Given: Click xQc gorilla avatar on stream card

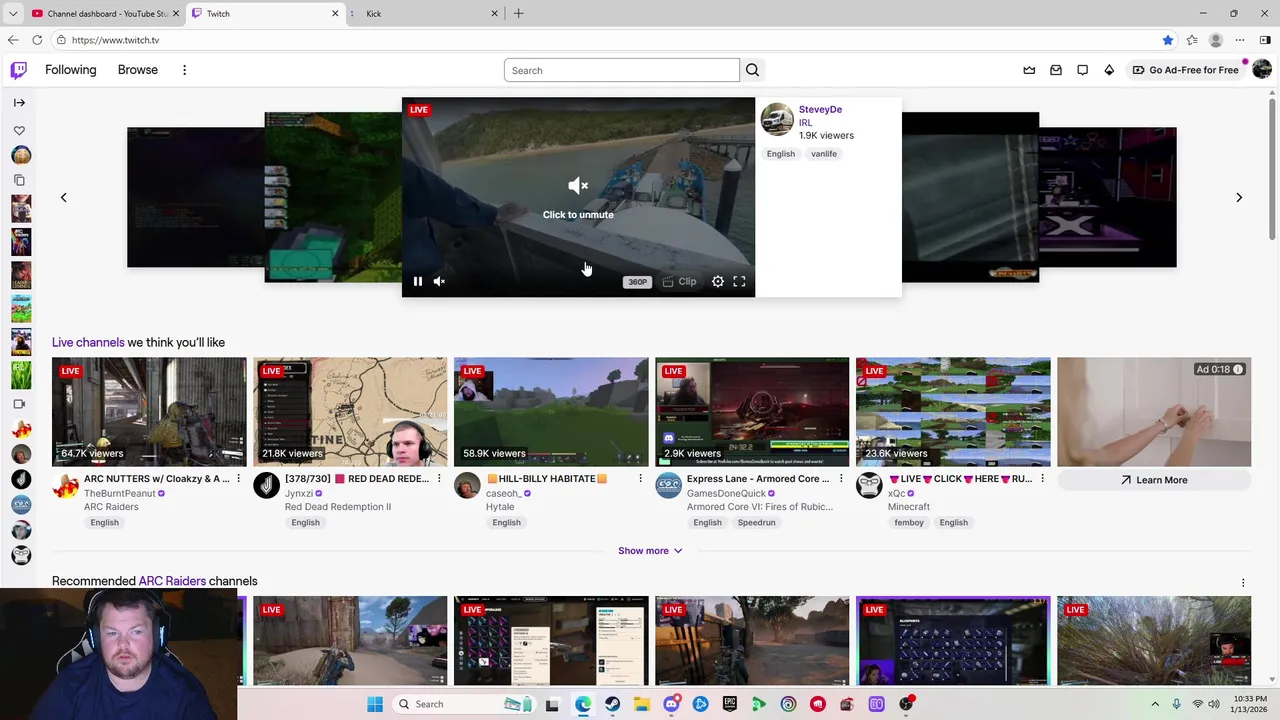Looking at the screenshot, I should (869, 486).
